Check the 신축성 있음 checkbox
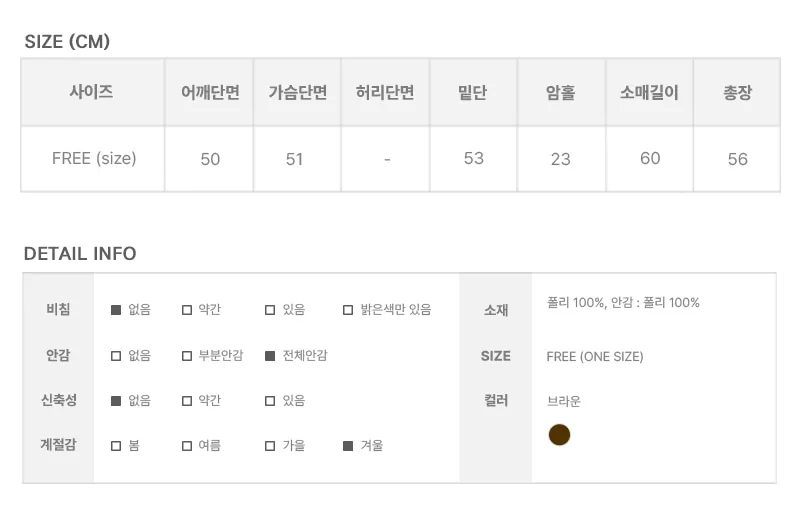800x532 pixels. (270, 401)
